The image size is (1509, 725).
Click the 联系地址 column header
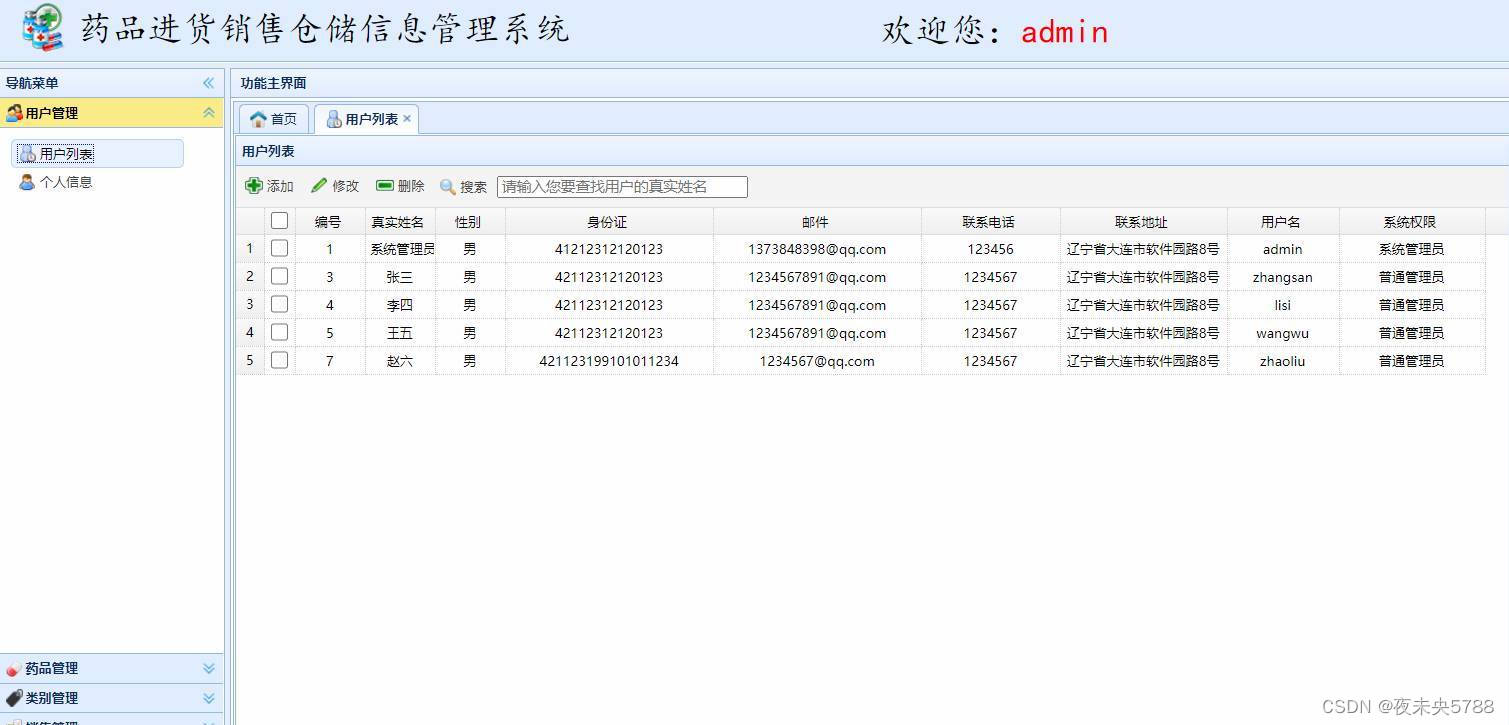1144,222
